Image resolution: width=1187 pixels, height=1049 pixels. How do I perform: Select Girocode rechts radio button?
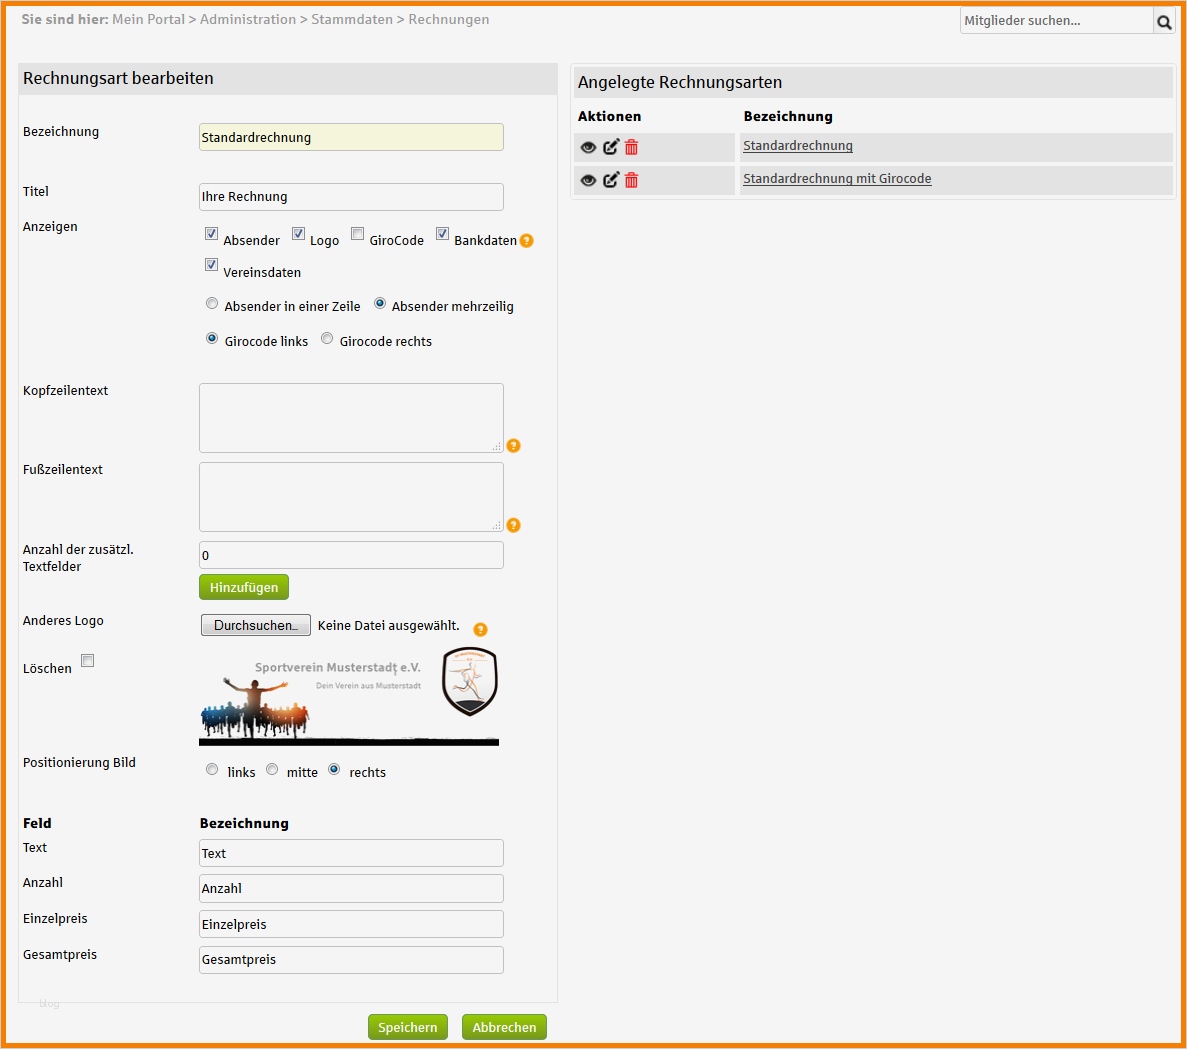(x=327, y=338)
